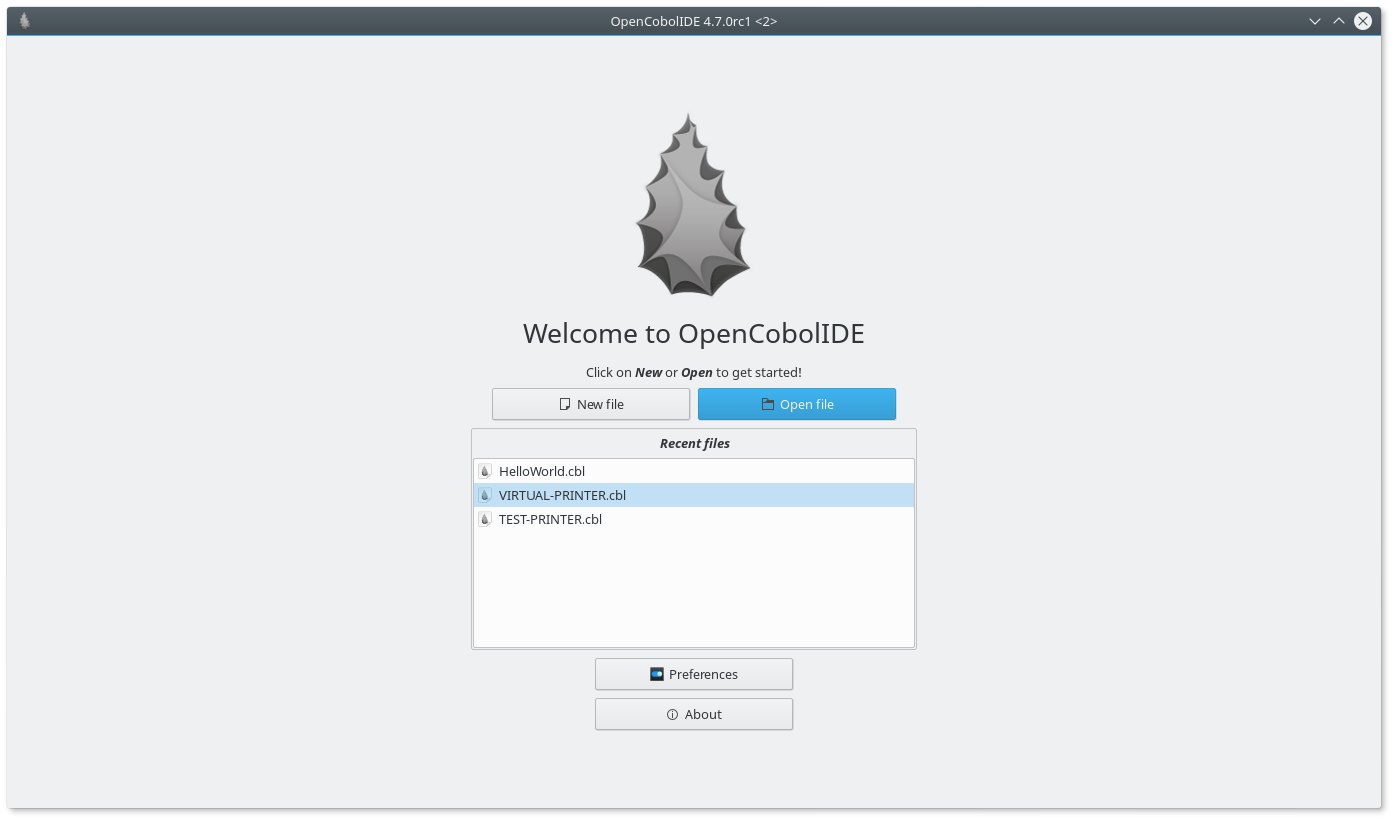
Task: Click the New file button
Action: 591,404
